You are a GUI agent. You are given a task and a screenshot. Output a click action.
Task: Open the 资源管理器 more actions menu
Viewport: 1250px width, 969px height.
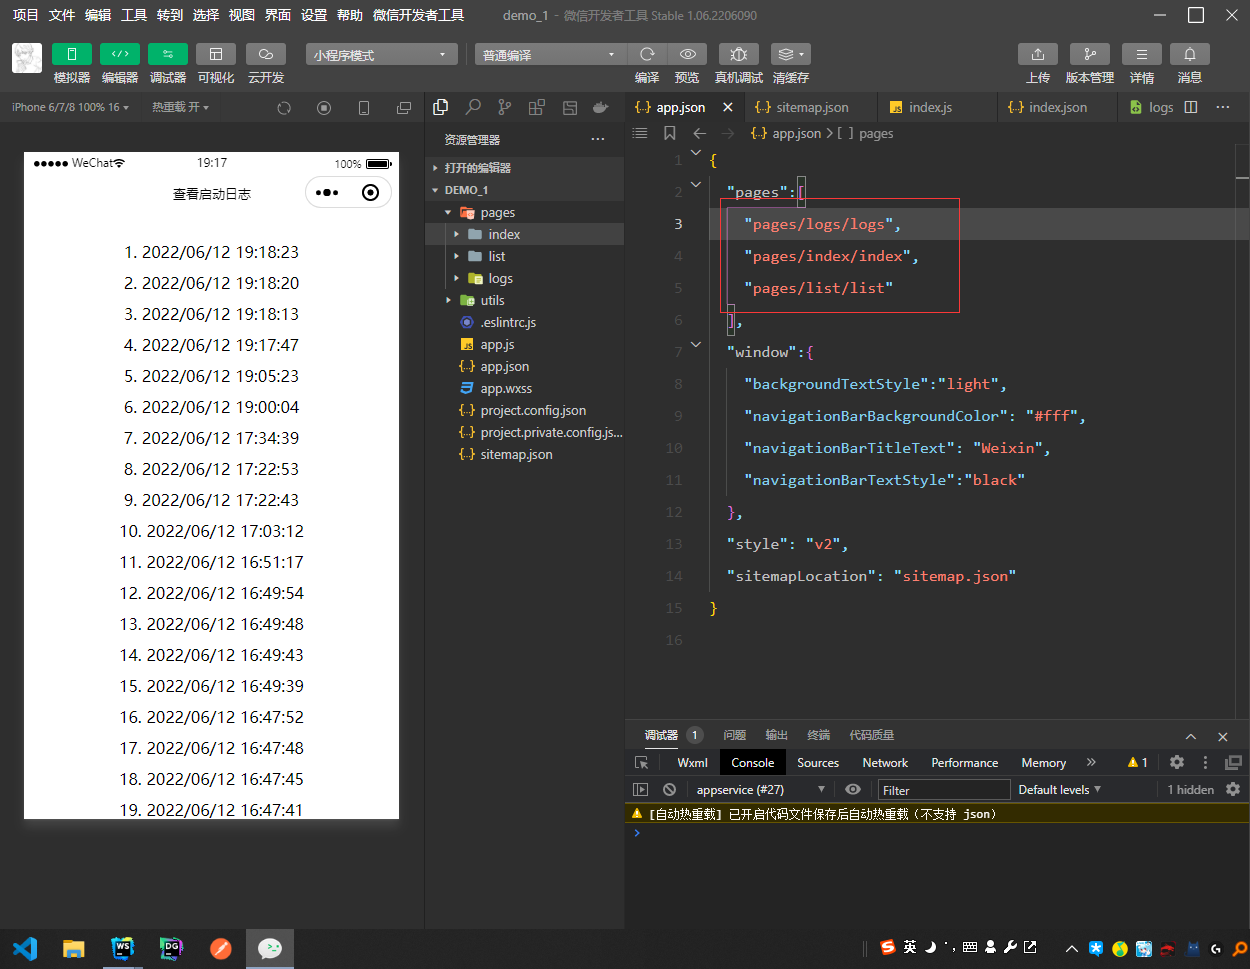[598, 139]
